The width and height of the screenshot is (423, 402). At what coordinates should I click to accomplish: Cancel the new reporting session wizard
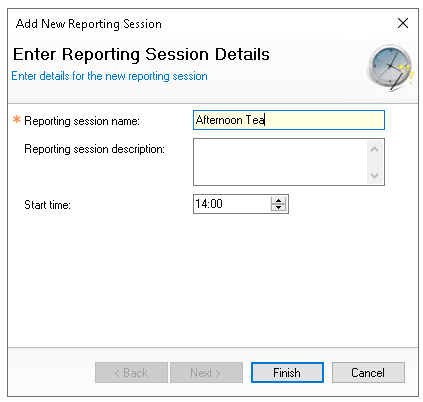368,372
